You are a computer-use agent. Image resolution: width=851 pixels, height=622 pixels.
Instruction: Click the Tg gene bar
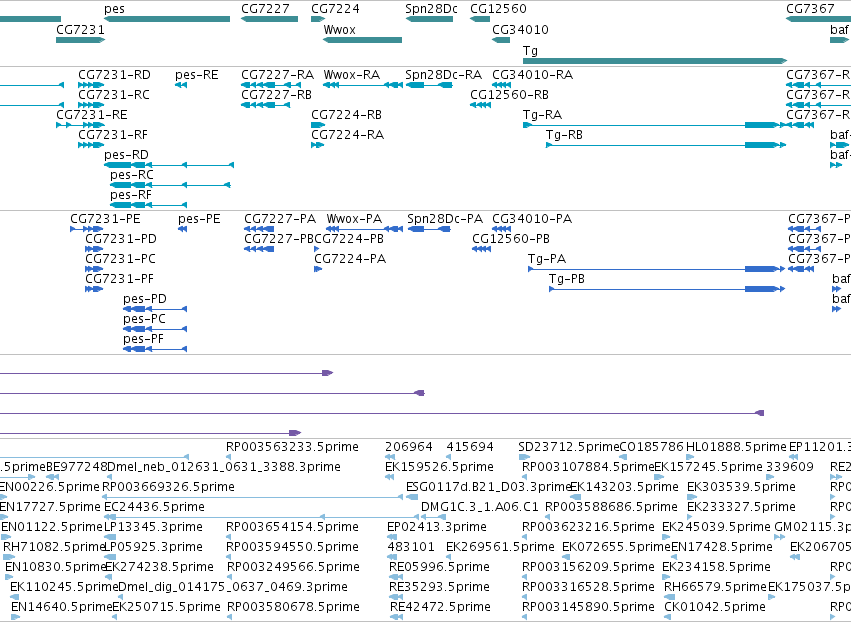tap(655, 60)
